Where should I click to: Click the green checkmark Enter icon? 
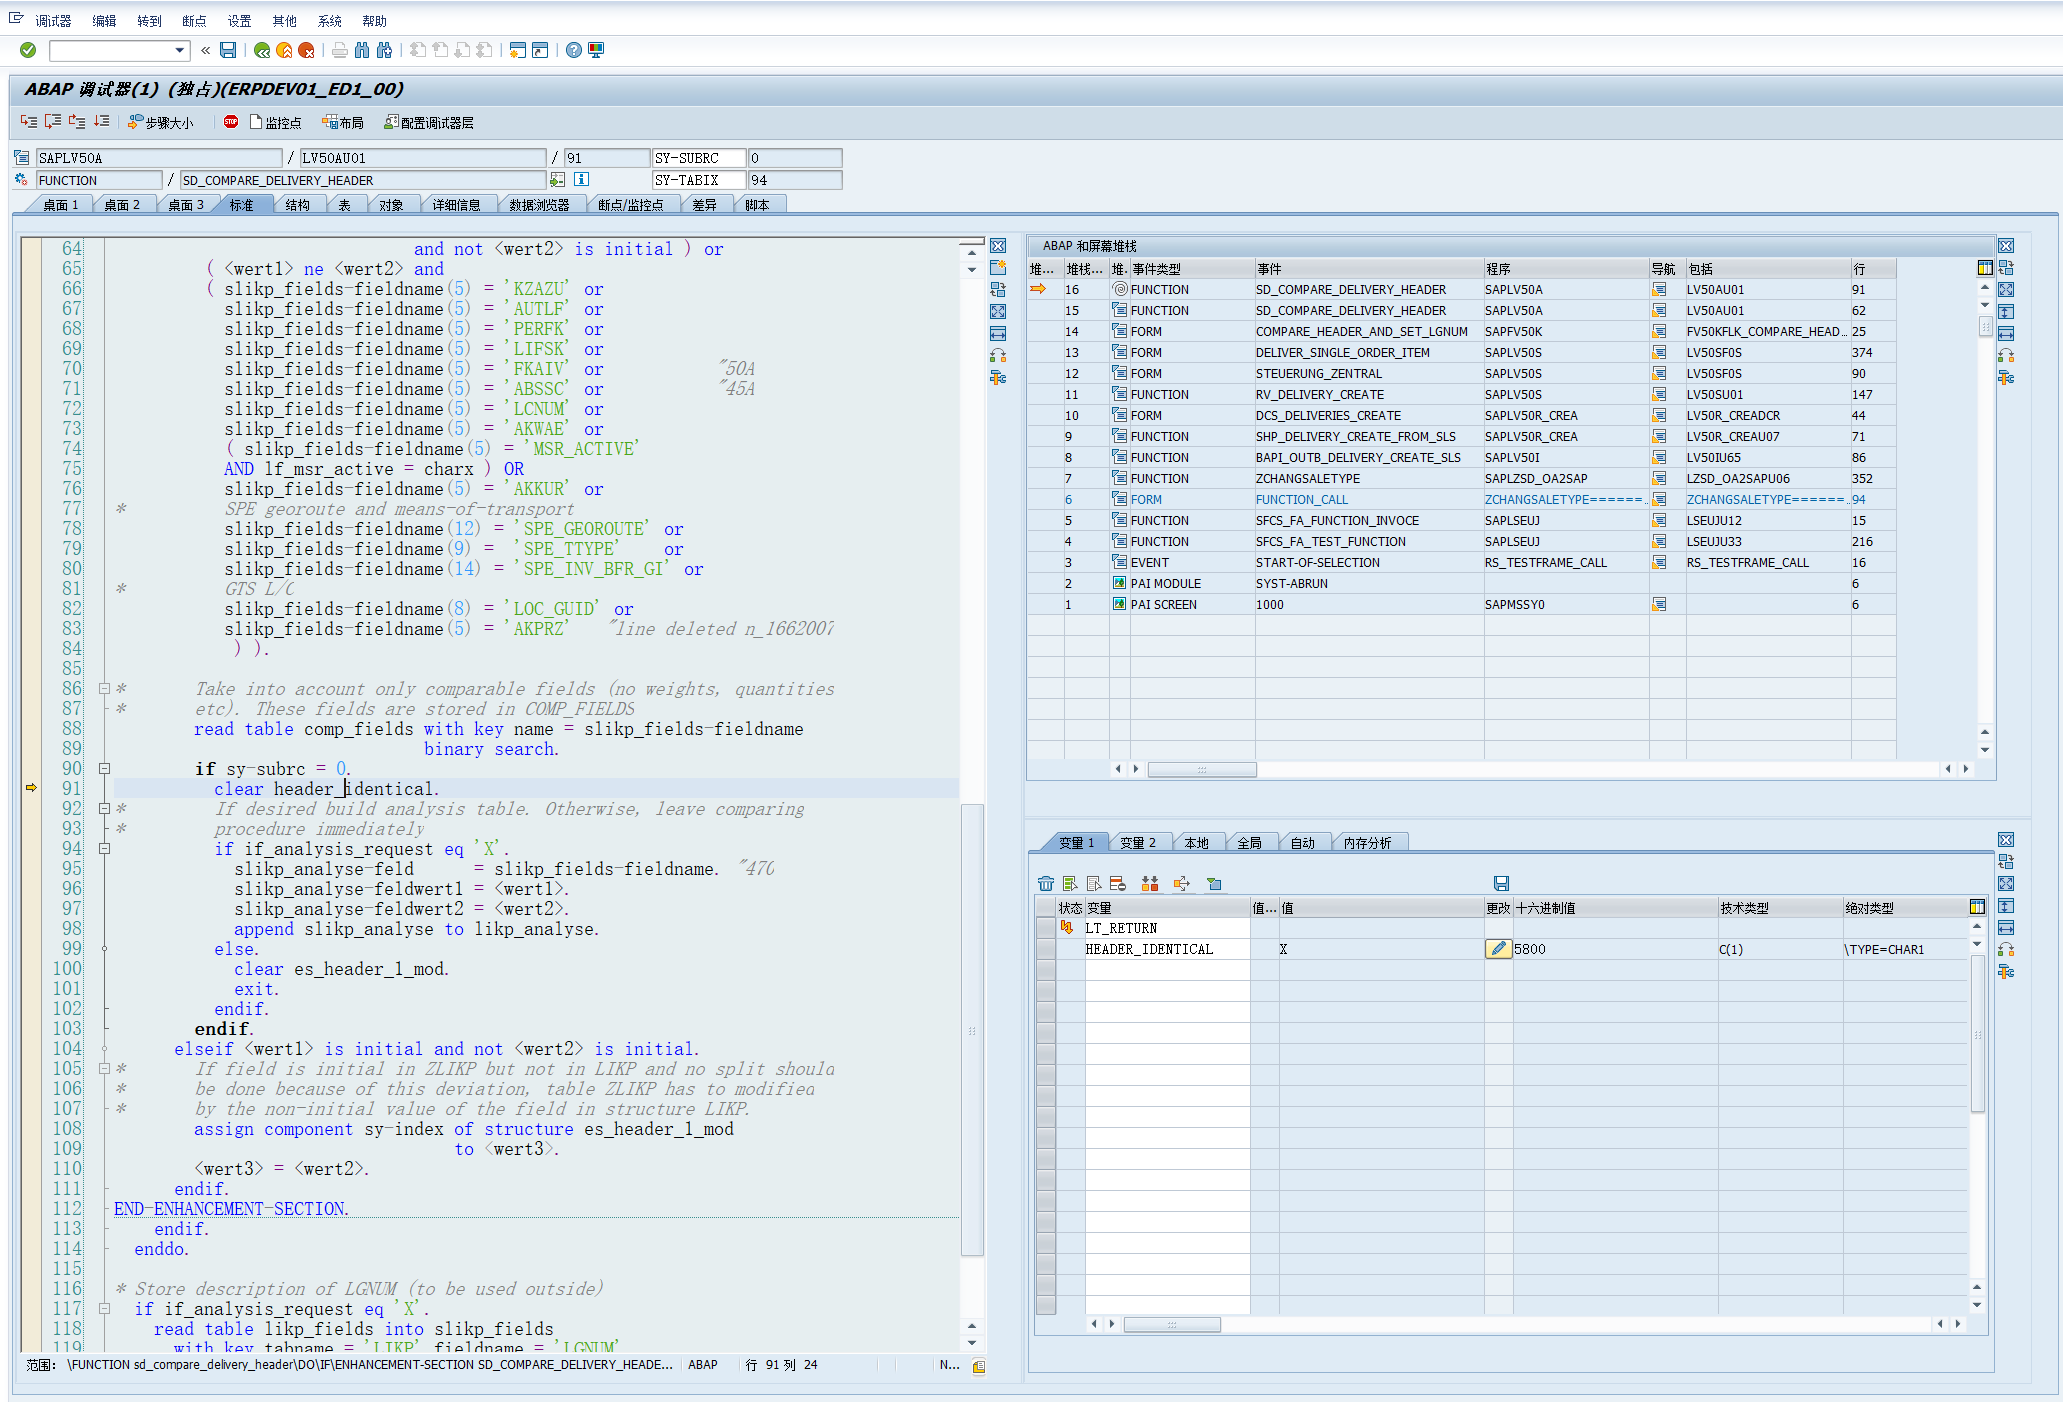point(28,50)
